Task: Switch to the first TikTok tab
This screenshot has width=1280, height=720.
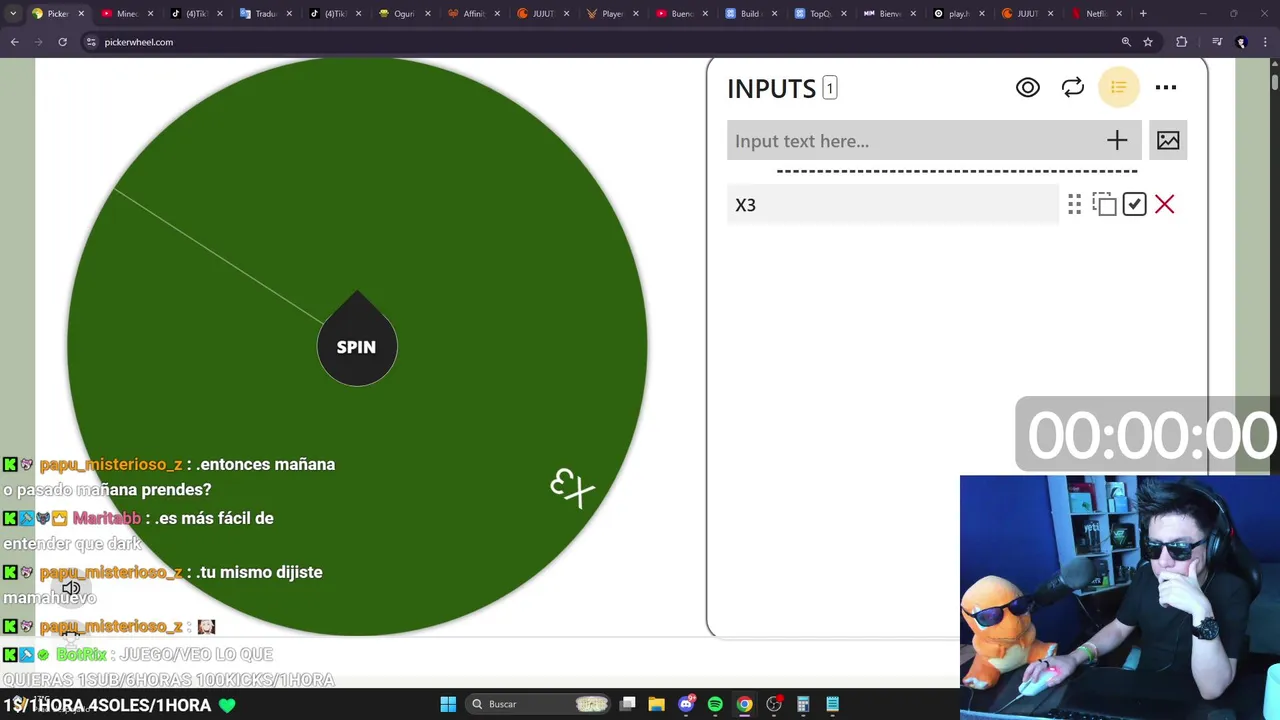Action: pos(196,14)
